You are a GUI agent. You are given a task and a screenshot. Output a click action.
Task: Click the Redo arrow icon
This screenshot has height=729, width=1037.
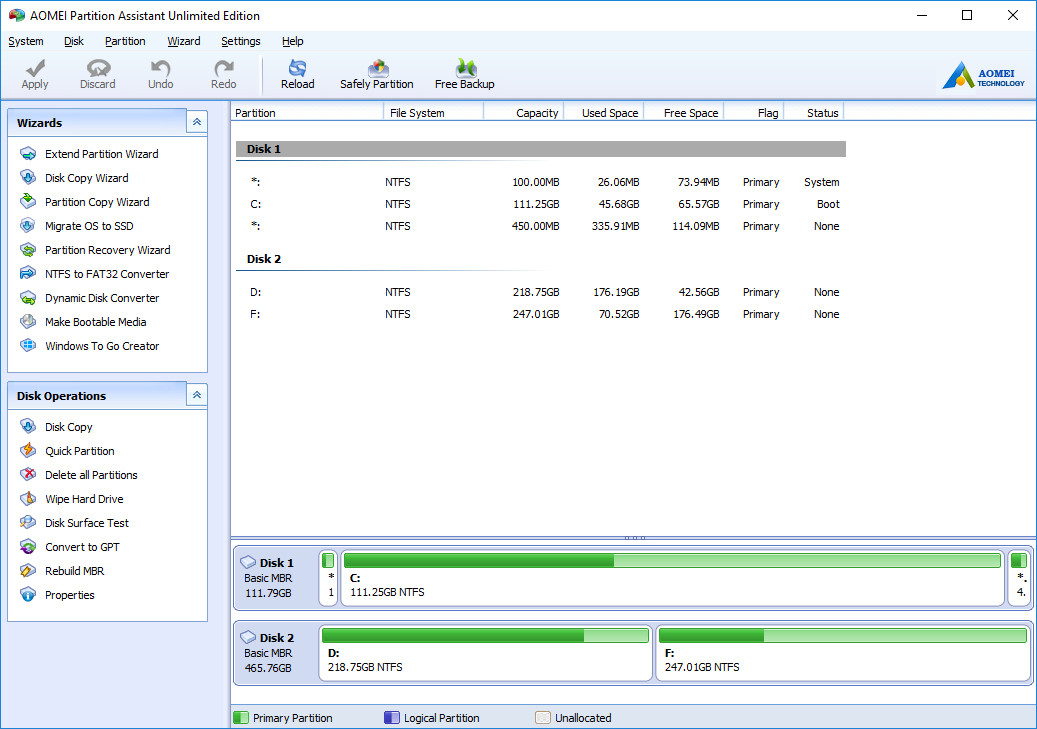coord(224,68)
